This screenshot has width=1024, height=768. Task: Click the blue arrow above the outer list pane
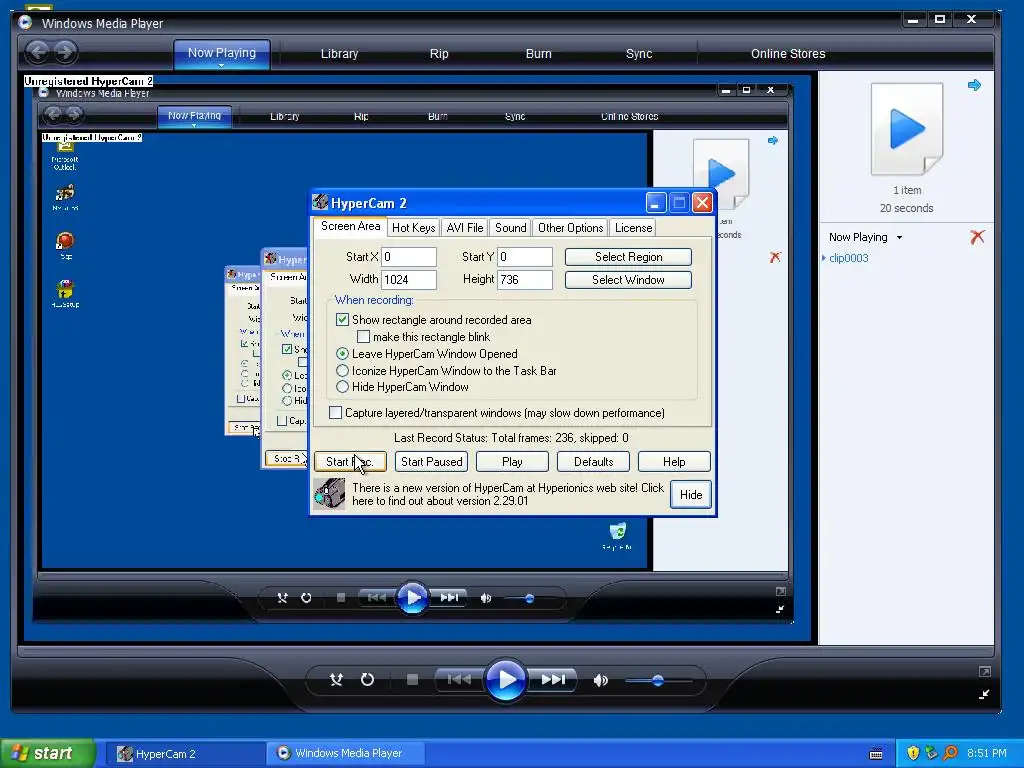tap(974, 85)
